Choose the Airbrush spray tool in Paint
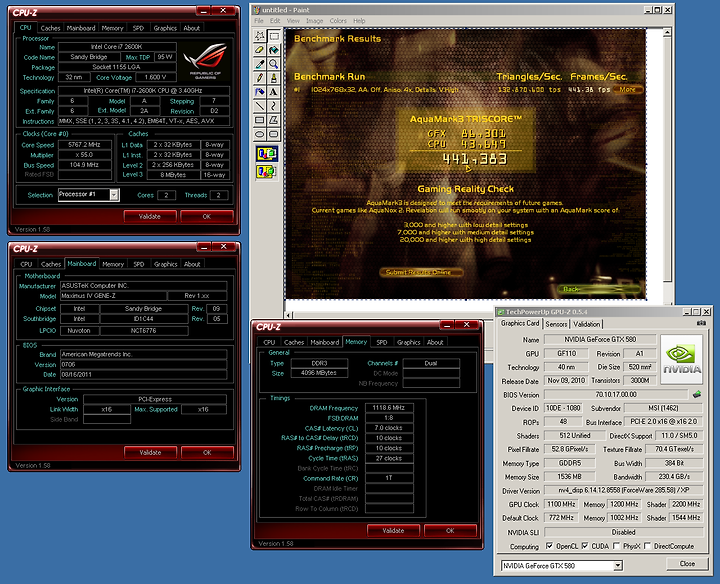Viewport: 720px width, 584px height. point(260,92)
